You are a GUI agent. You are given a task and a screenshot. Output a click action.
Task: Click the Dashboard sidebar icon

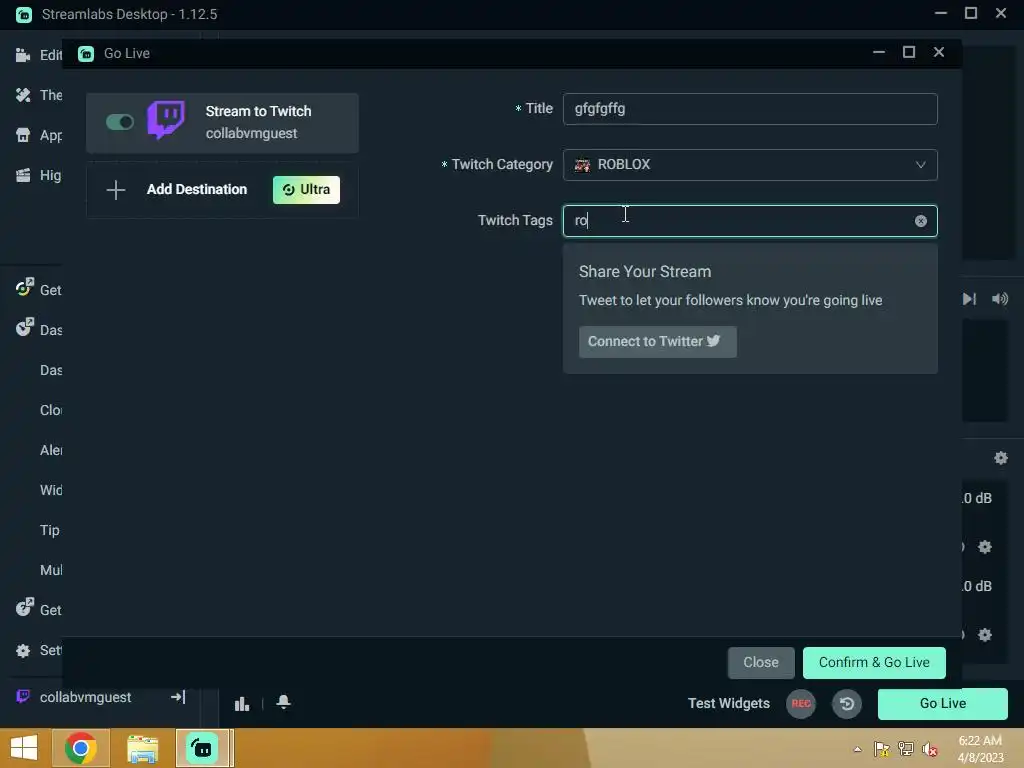click(x=24, y=327)
